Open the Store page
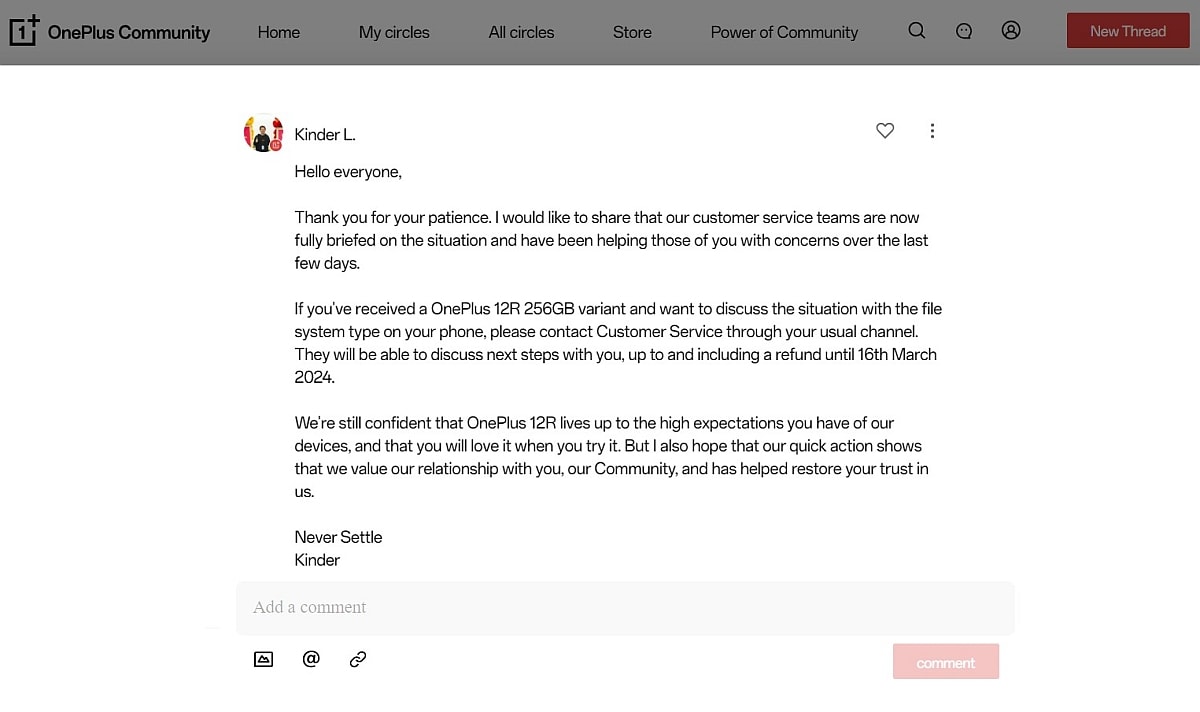1200x712 pixels. point(632,32)
